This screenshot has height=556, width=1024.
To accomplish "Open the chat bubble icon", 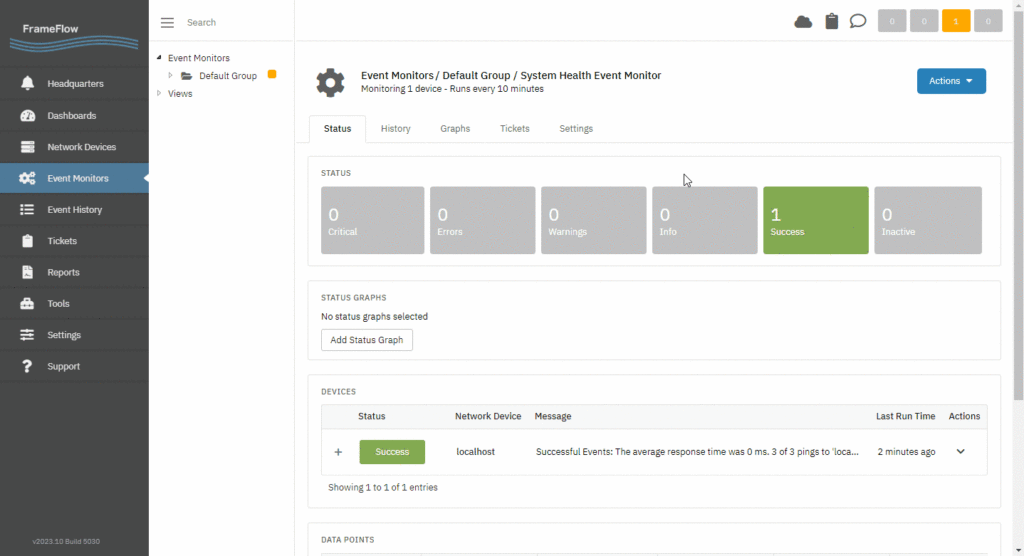I will [857, 22].
